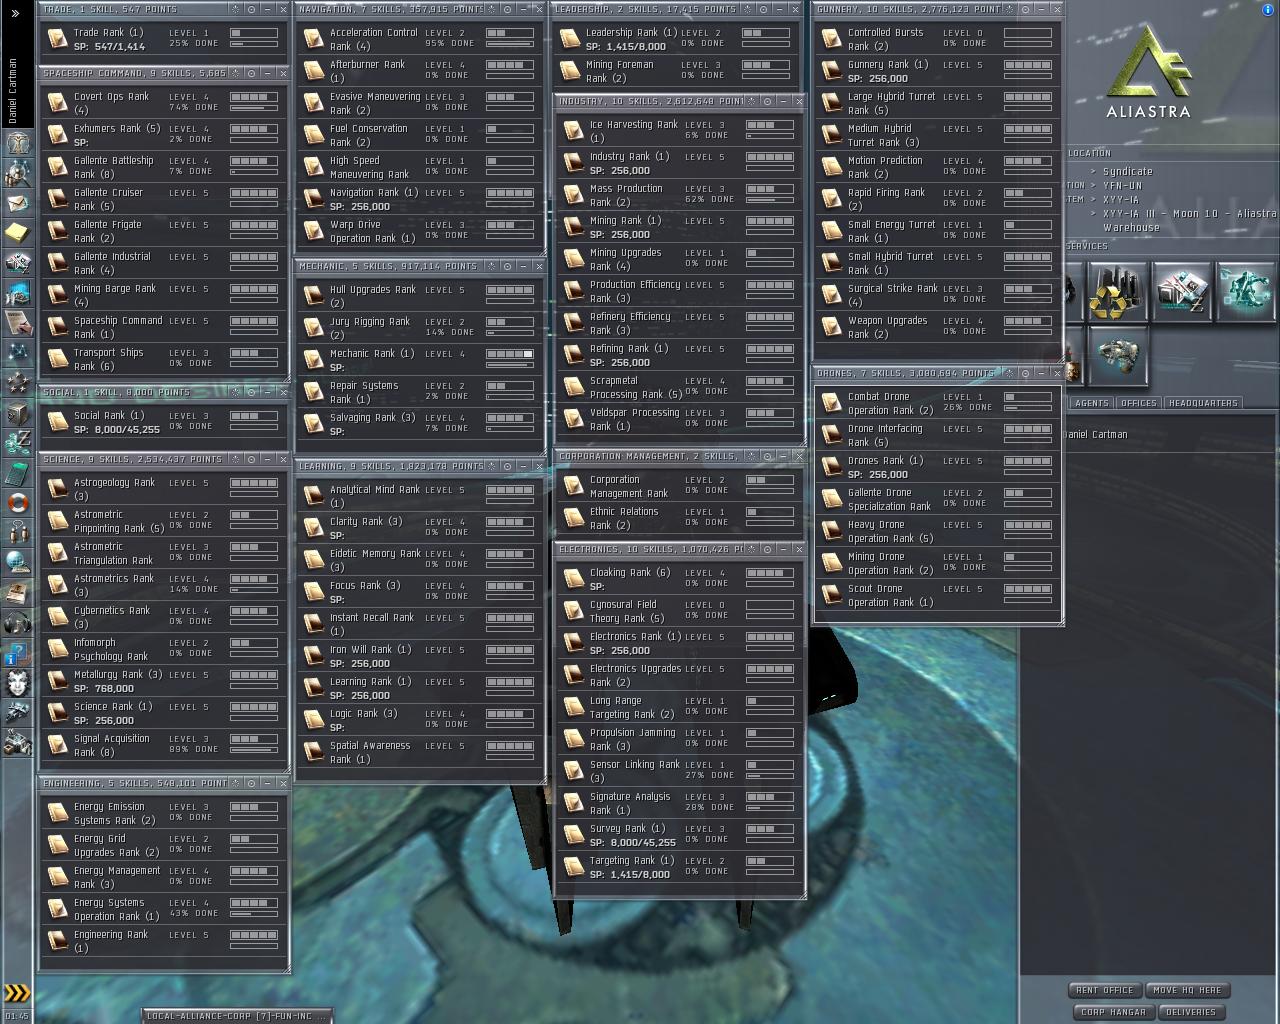Open the spaceship icon in the sidebar

coord(17,712)
